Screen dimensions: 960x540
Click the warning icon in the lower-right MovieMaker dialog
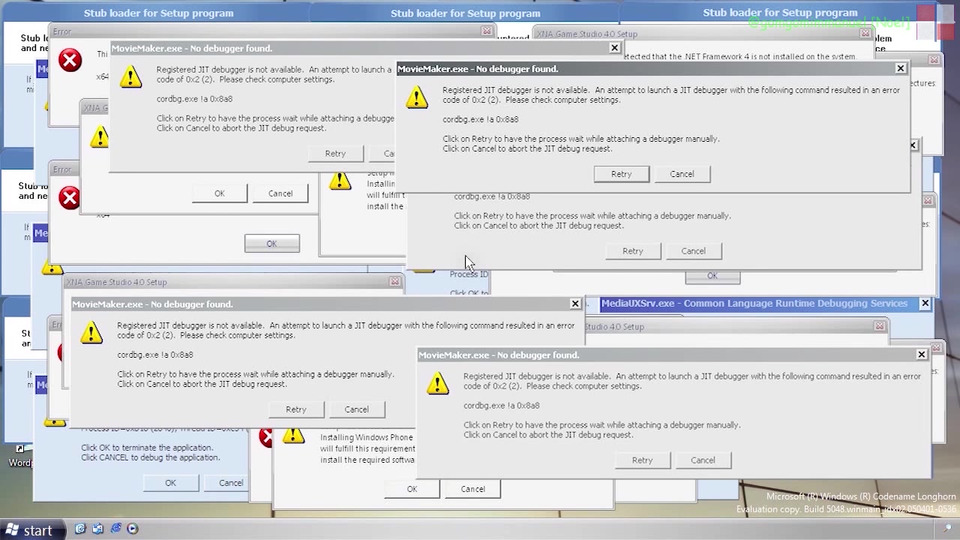[x=438, y=384]
